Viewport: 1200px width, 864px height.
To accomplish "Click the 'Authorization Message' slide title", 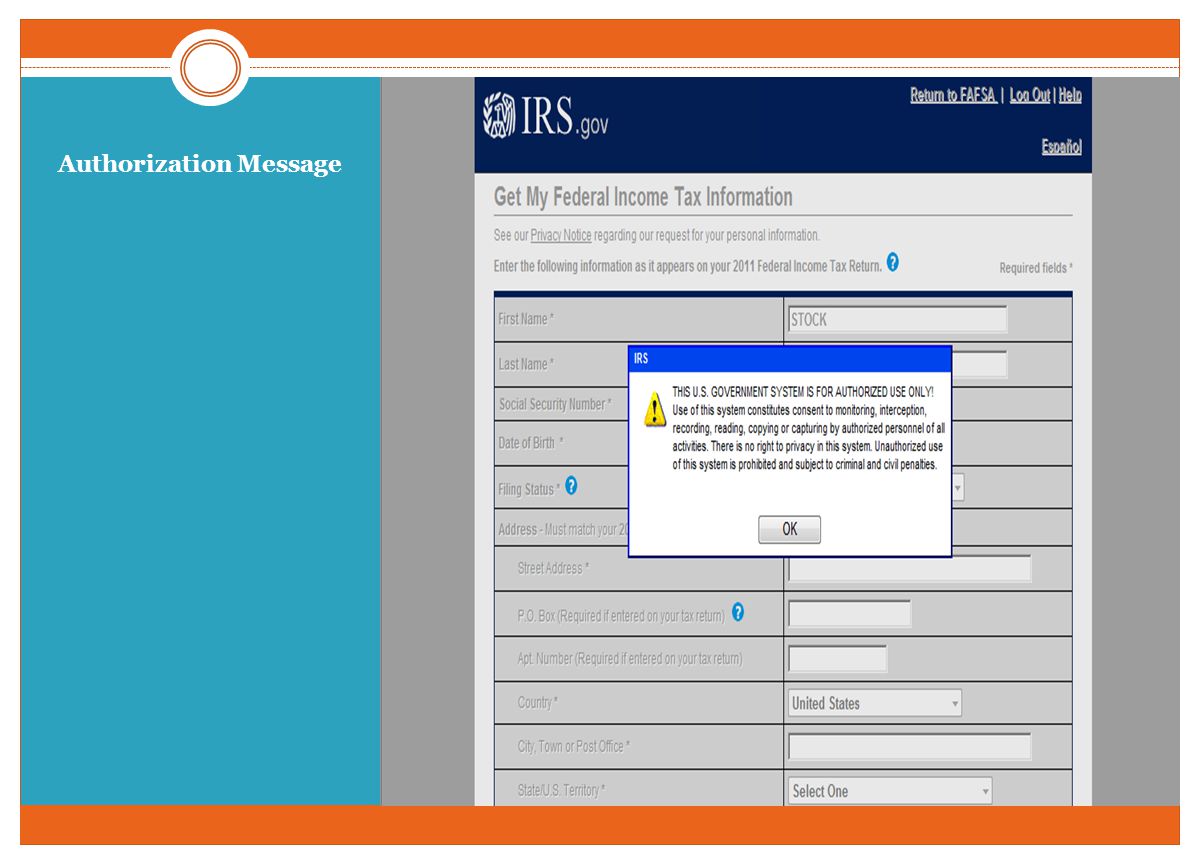I will [200, 164].
